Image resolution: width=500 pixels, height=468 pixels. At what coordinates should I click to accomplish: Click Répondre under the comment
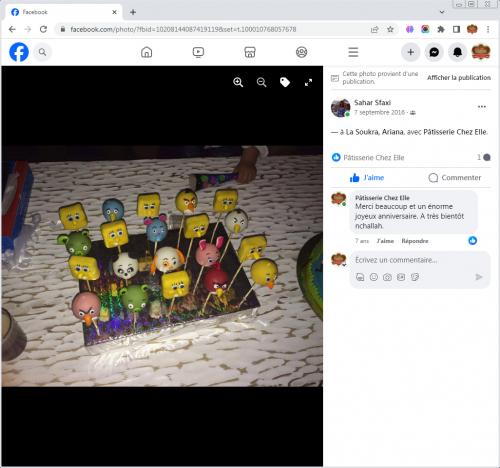(x=415, y=241)
